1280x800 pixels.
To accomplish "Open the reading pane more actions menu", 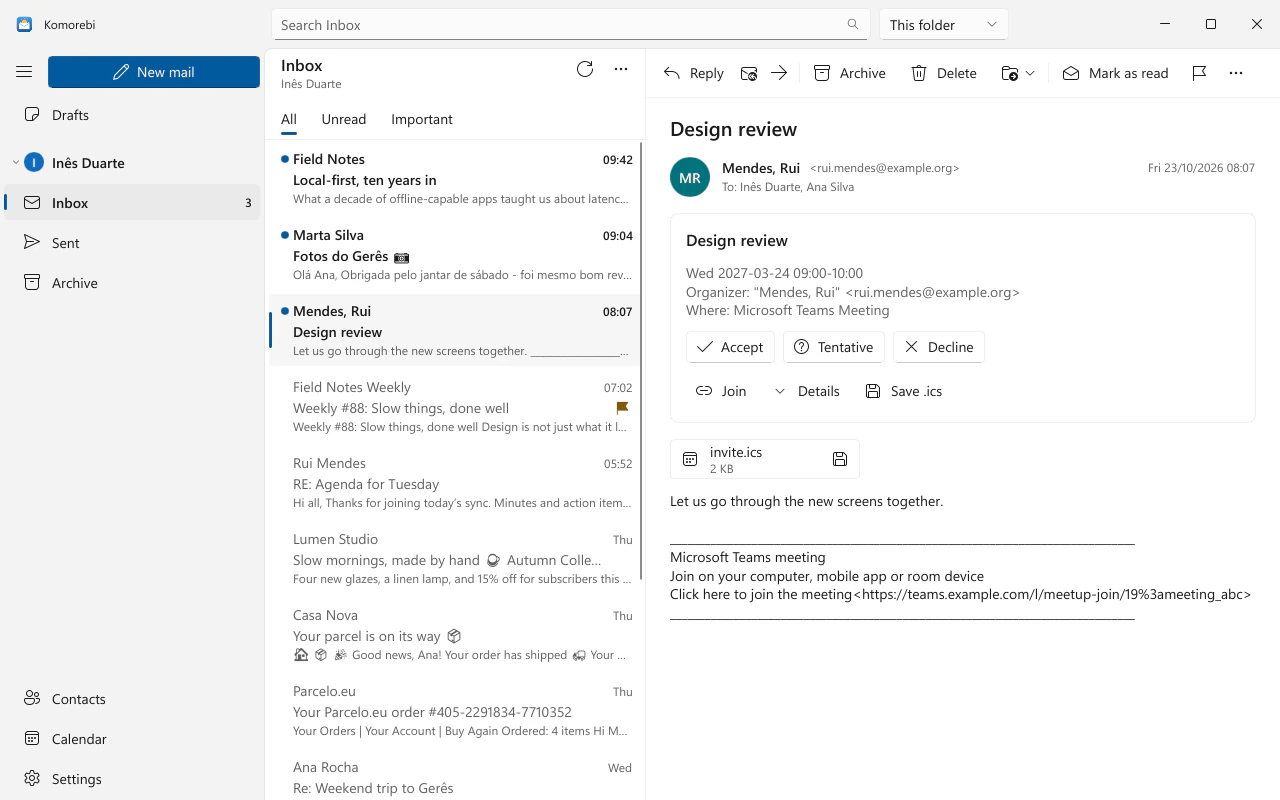I will [1236, 73].
